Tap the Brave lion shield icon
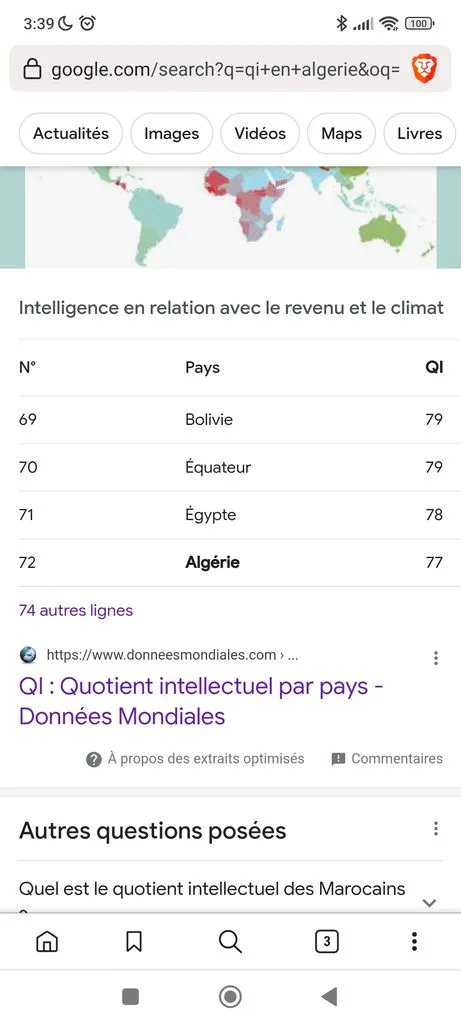Viewport: 461px width, 1024px height. (x=424, y=69)
